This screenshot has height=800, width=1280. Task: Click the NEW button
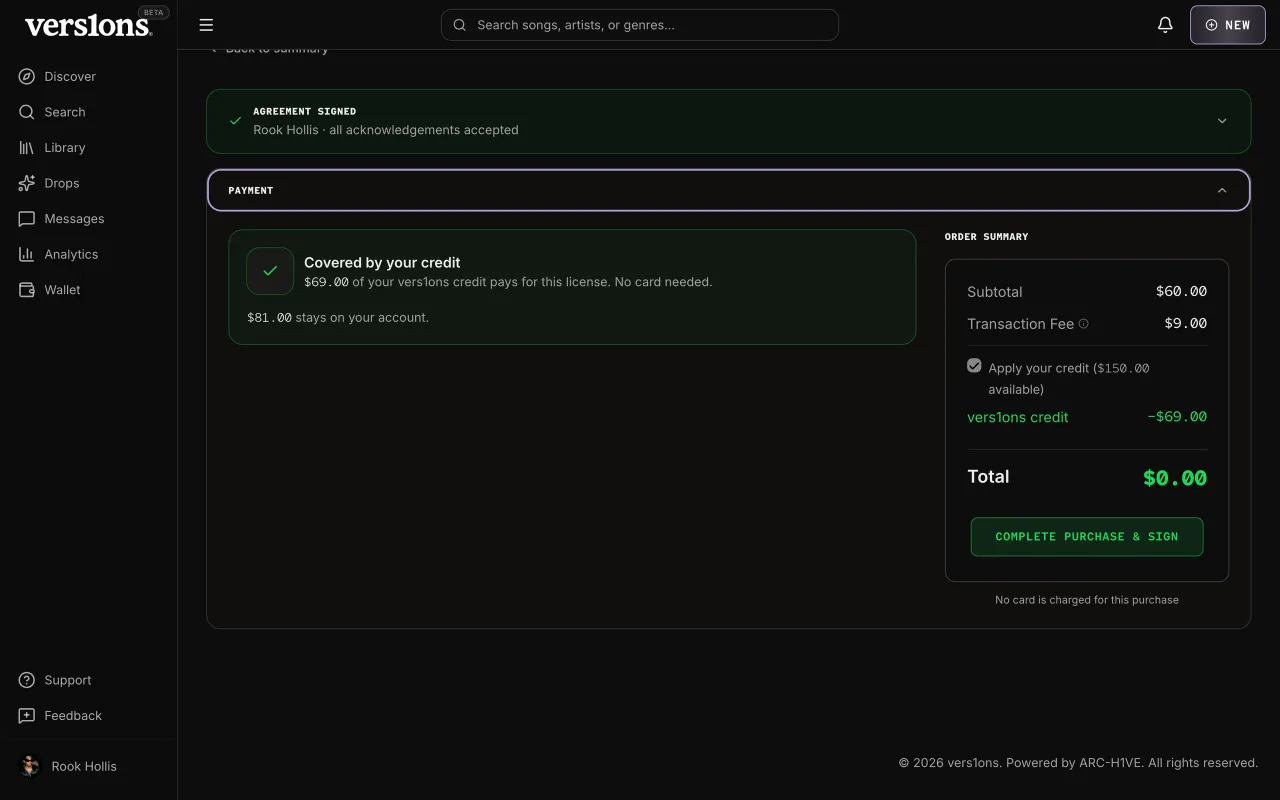[x=1228, y=25]
